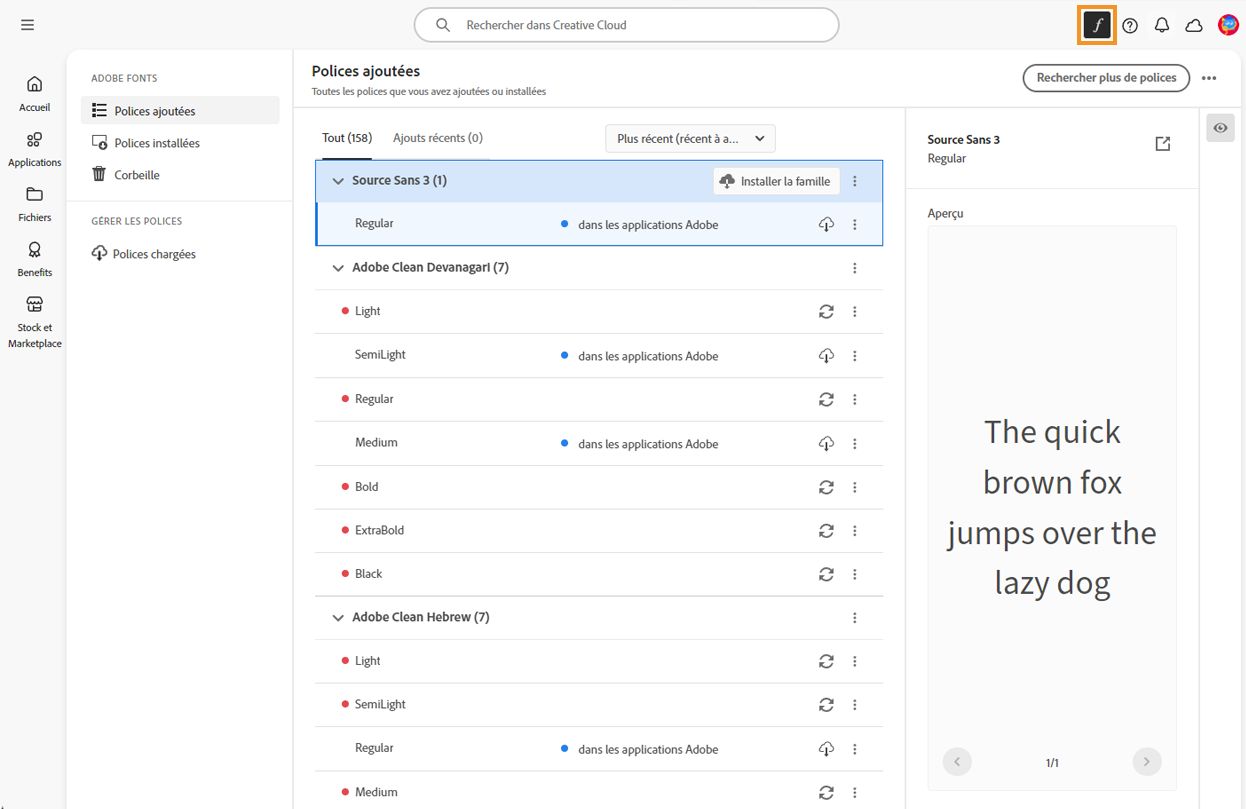The width and height of the screenshot is (1246, 809).
Task: Resync Adobe Clean Devanagari ExtraBold
Action: pos(826,530)
